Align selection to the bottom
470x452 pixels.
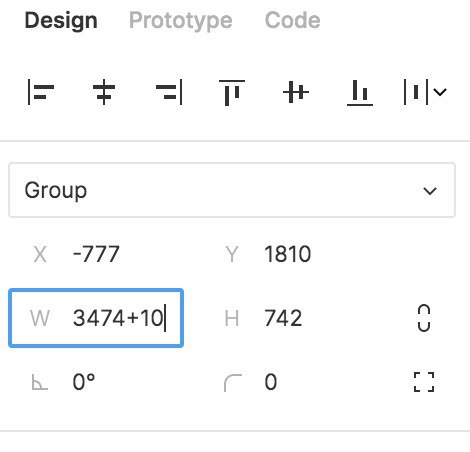pyautogui.click(x=360, y=92)
